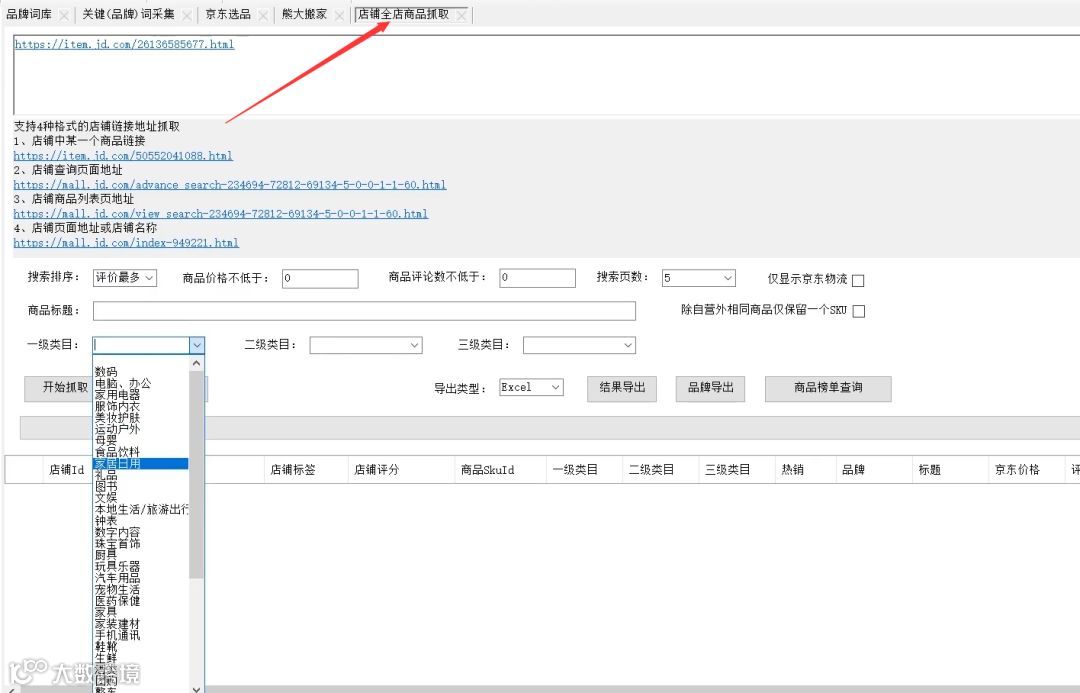Close the 京东选品 tab with X
The width and height of the screenshot is (1080, 693).
263,15
